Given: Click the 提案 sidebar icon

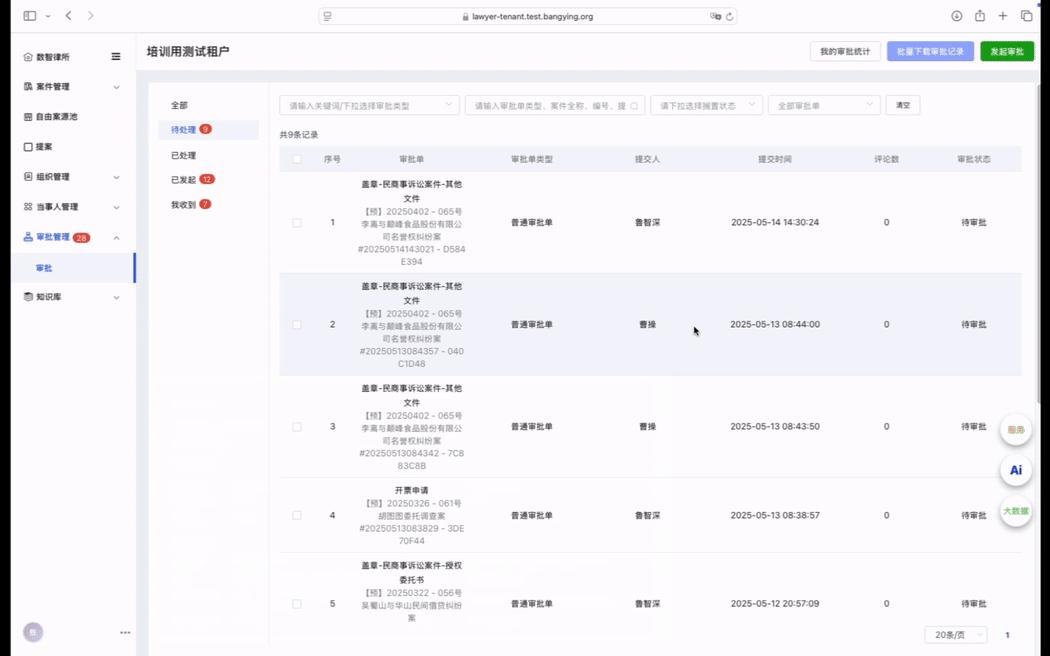Looking at the screenshot, I should pos(27,147).
